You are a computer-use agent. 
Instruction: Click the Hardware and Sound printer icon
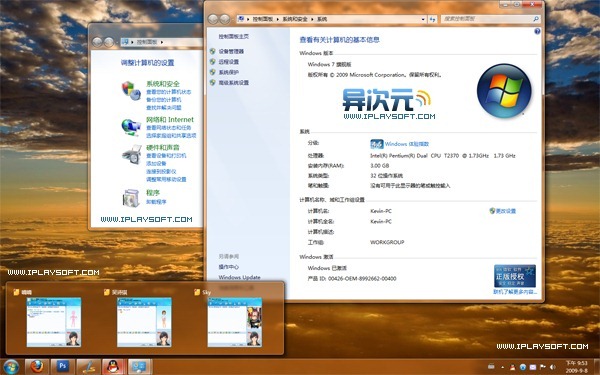pyautogui.click(x=132, y=155)
